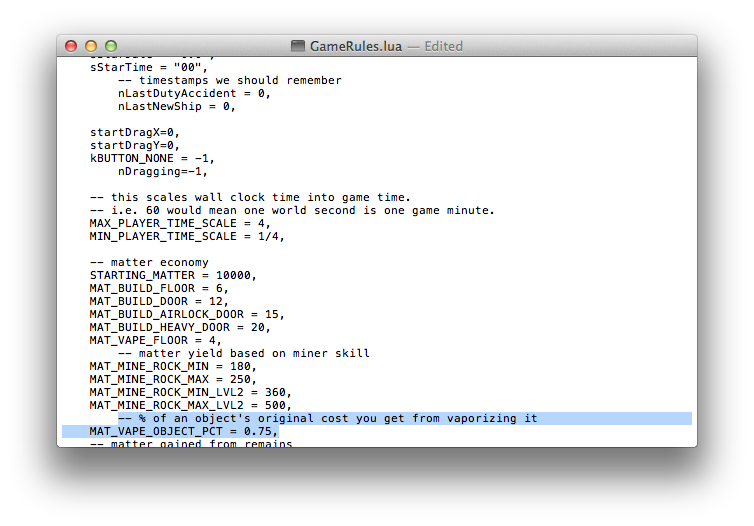Viewport: 754px width, 526px height.
Task: Put cursor on the nLastNewShip line
Action: coord(176,106)
